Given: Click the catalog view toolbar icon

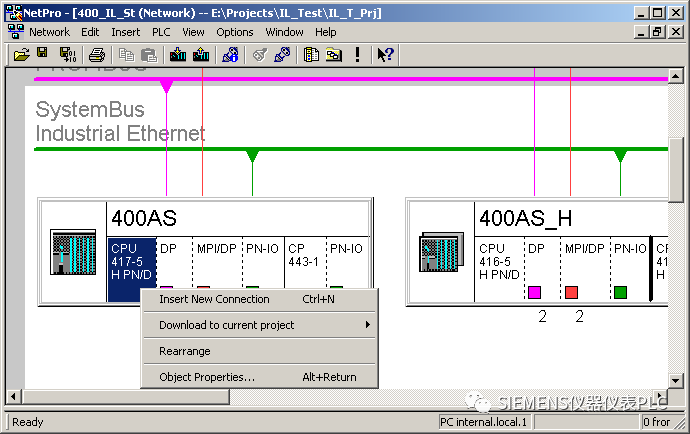Looking at the screenshot, I should pyautogui.click(x=311, y=55).
